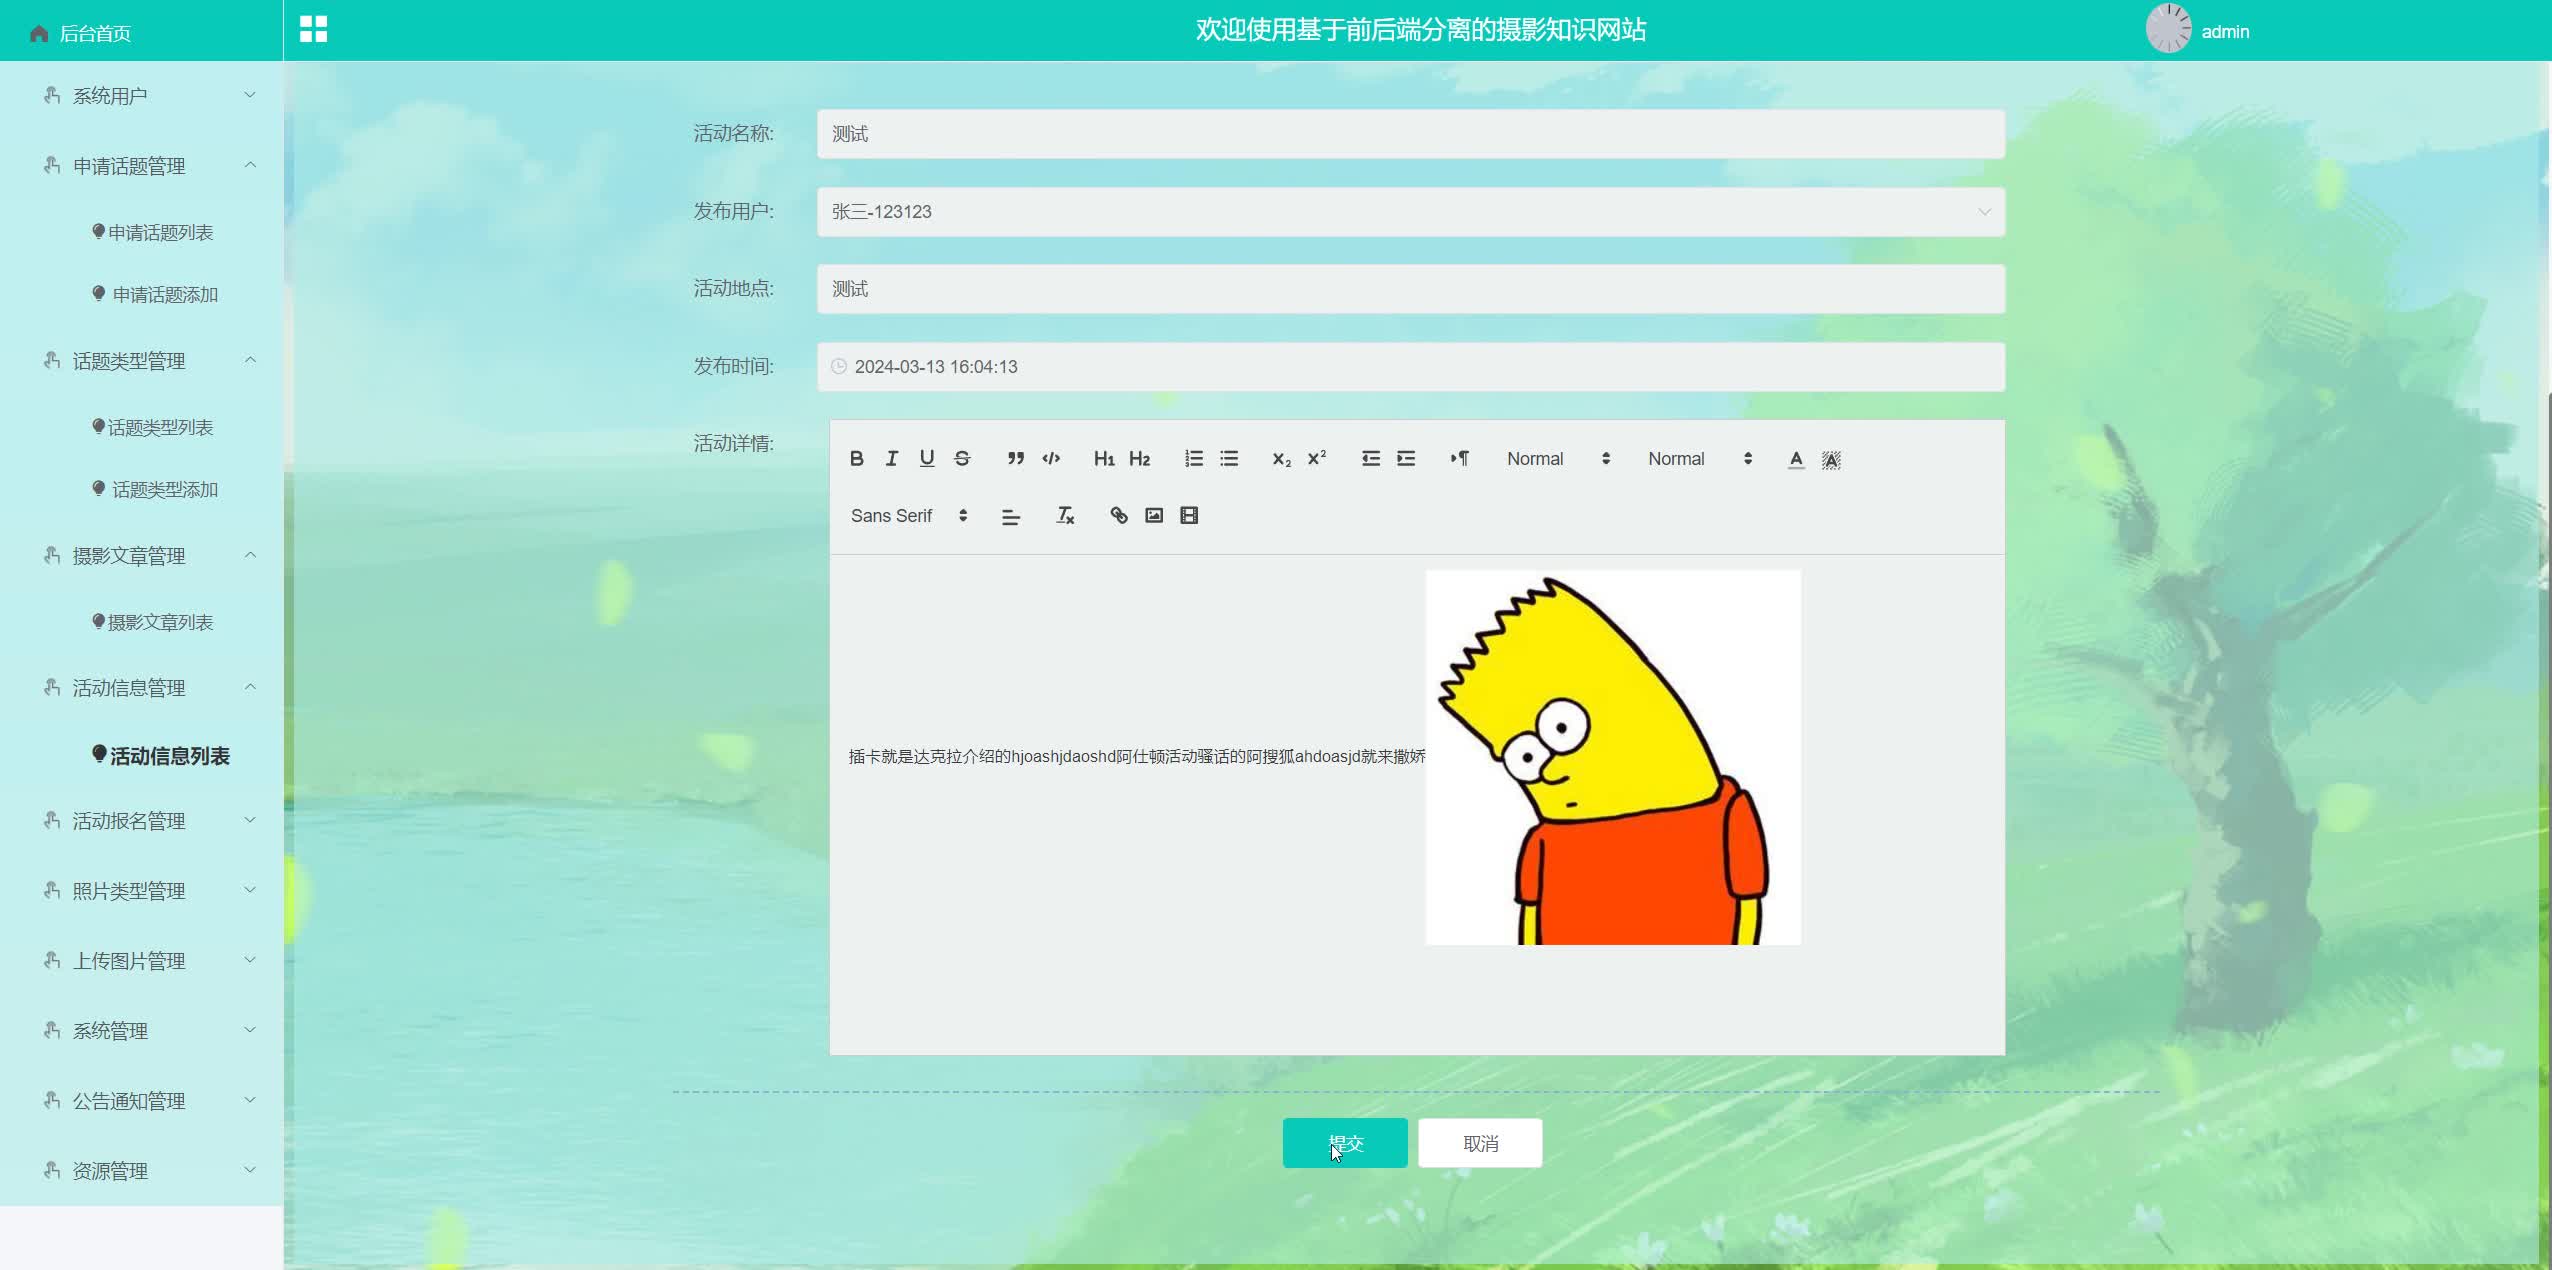This screenshot has height=1270, width=2552.
Task: Apply italic formatting in editor
Action: [x=891, y=459]
